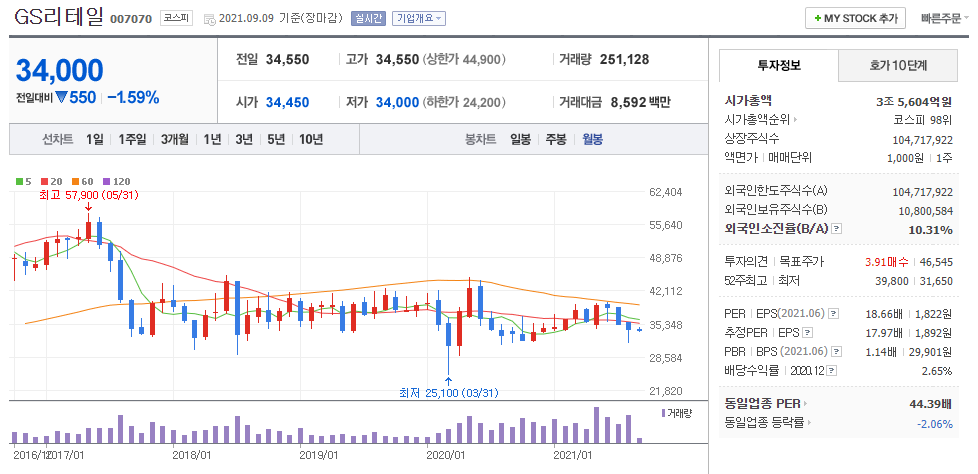978x474 pixels.
Task: Select the 5년 line chart period
Action: click(276, 139)
